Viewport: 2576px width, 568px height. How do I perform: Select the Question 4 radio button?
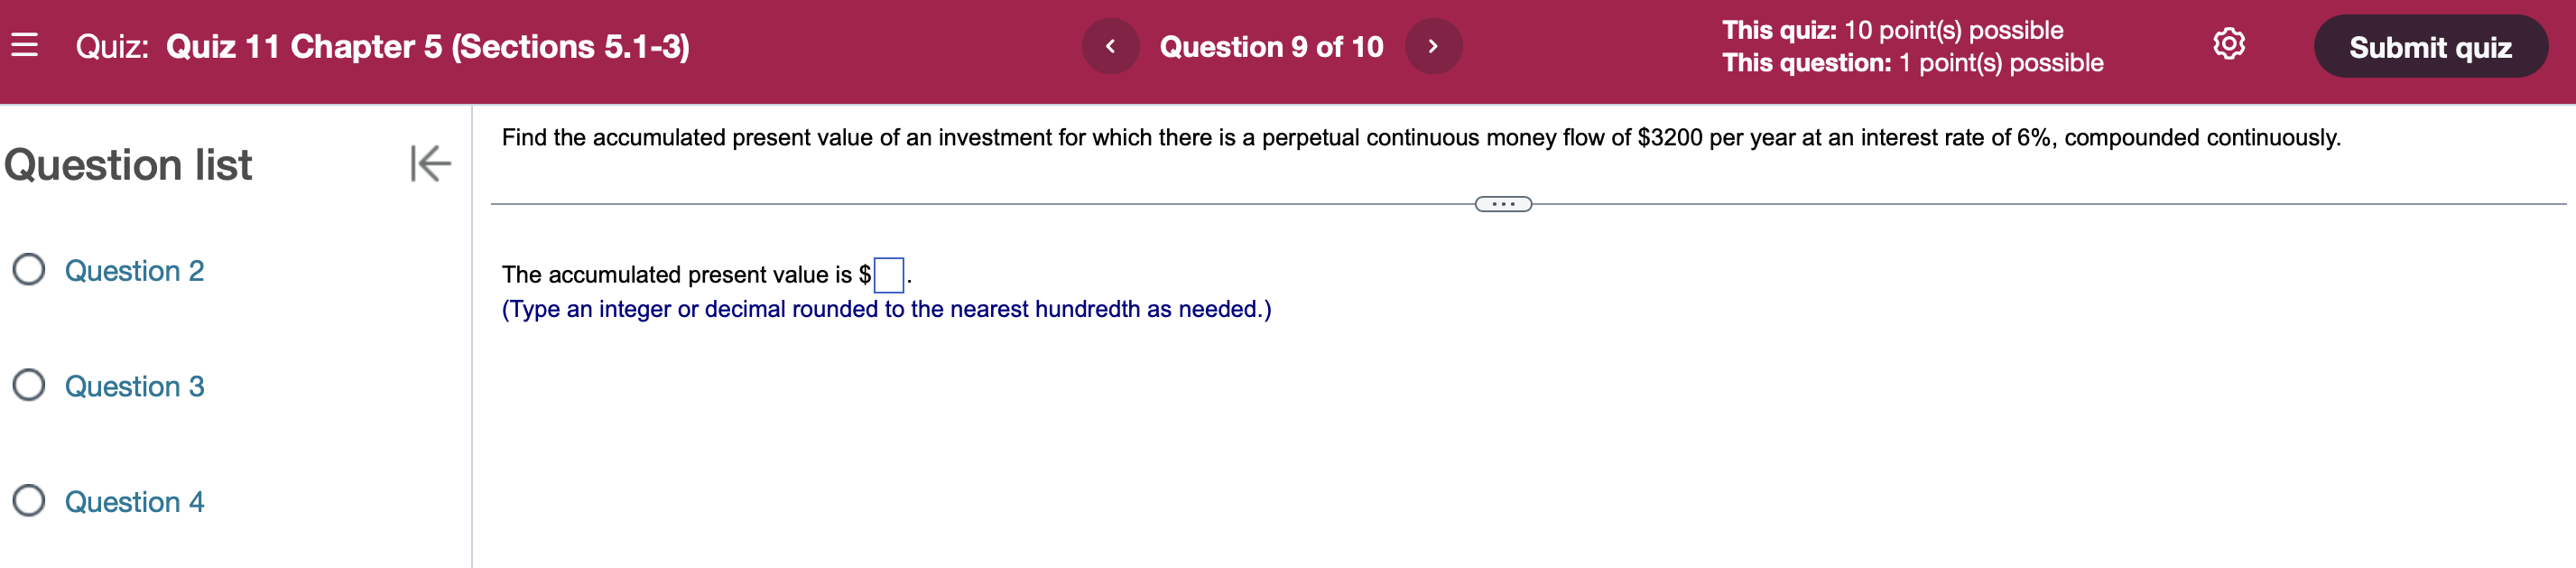coord(29,501)
